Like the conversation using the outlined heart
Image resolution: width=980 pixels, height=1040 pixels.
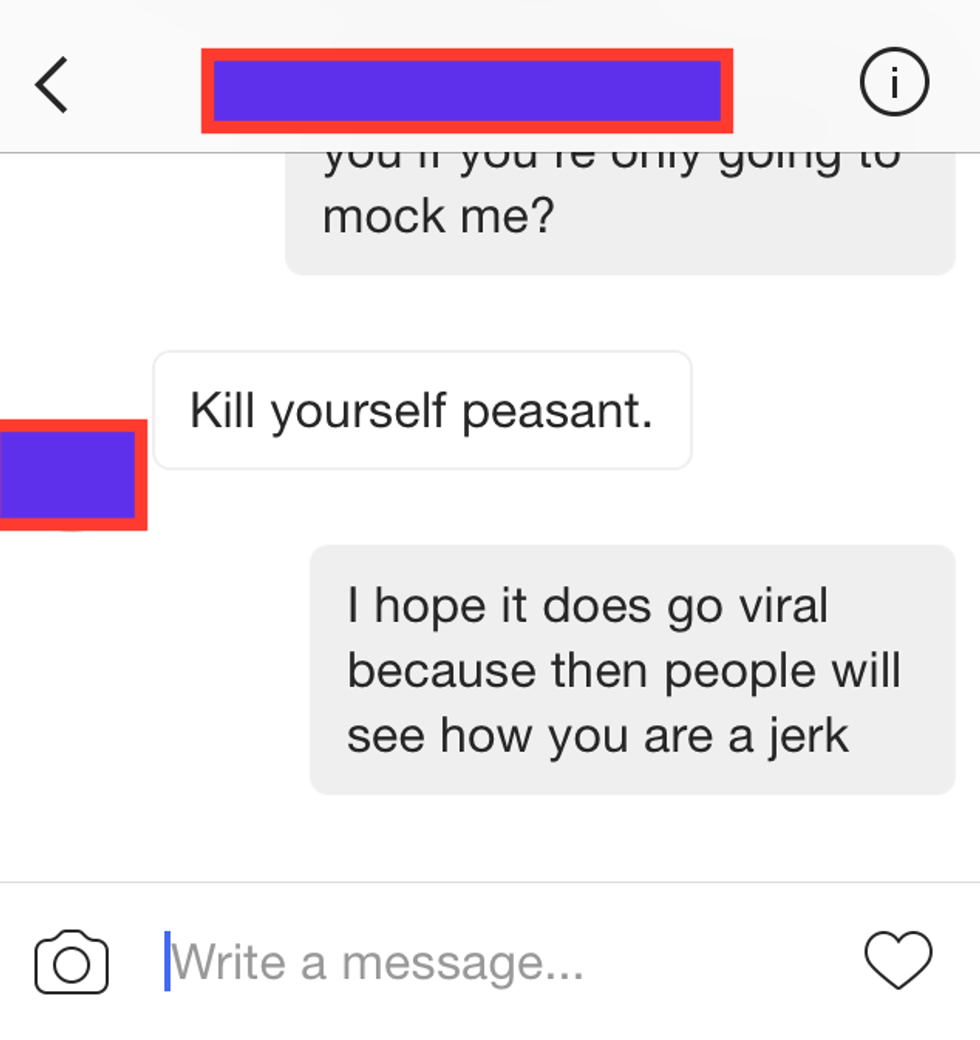898,960
